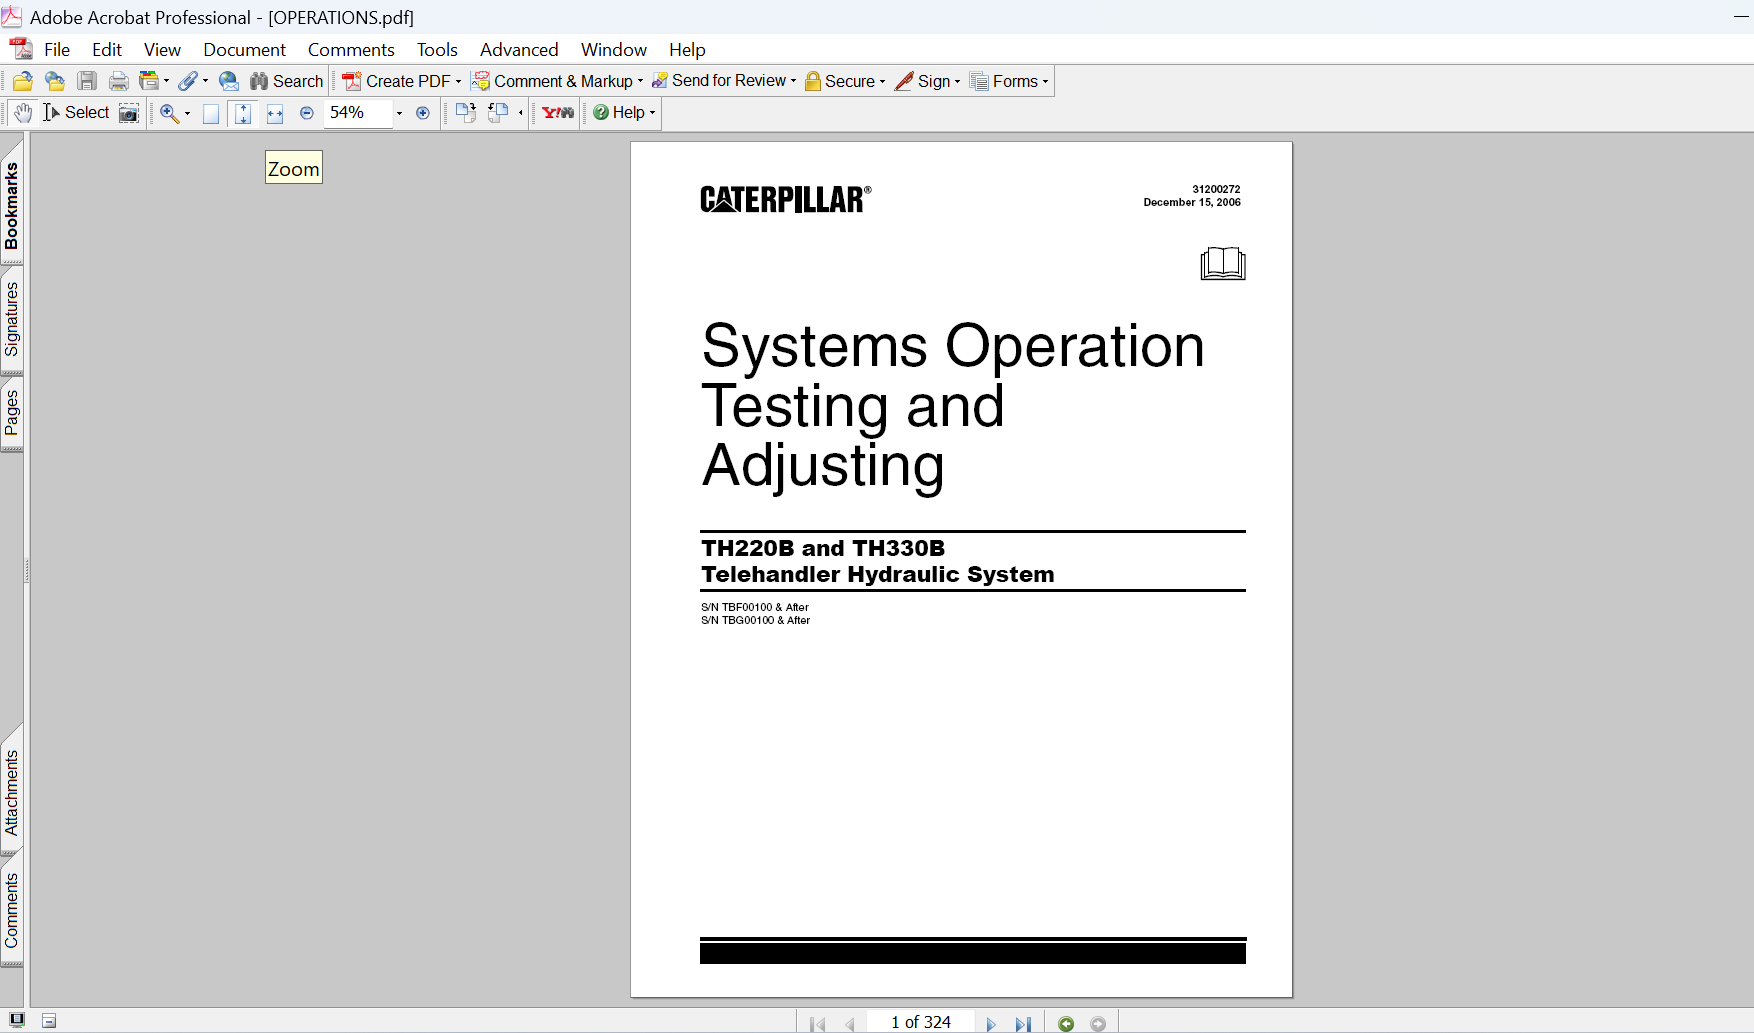This screenshot has height=1033, width=1754.
Task: Click the hide toolbars icon in status bar
Action: [49, 1021]
